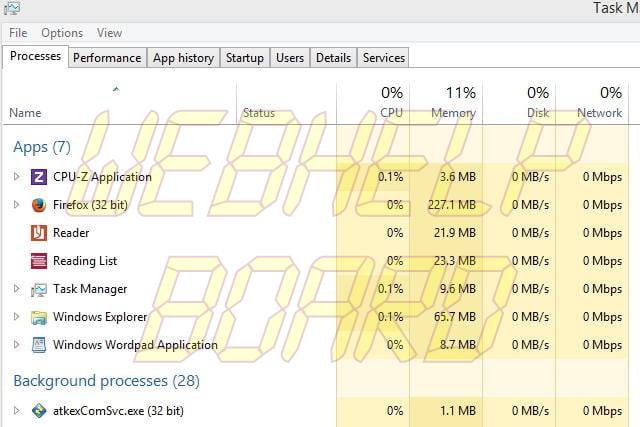Expand the atkexComSvc.exe row
Viewport: 640px width, 427px height.
pos(16,410)
